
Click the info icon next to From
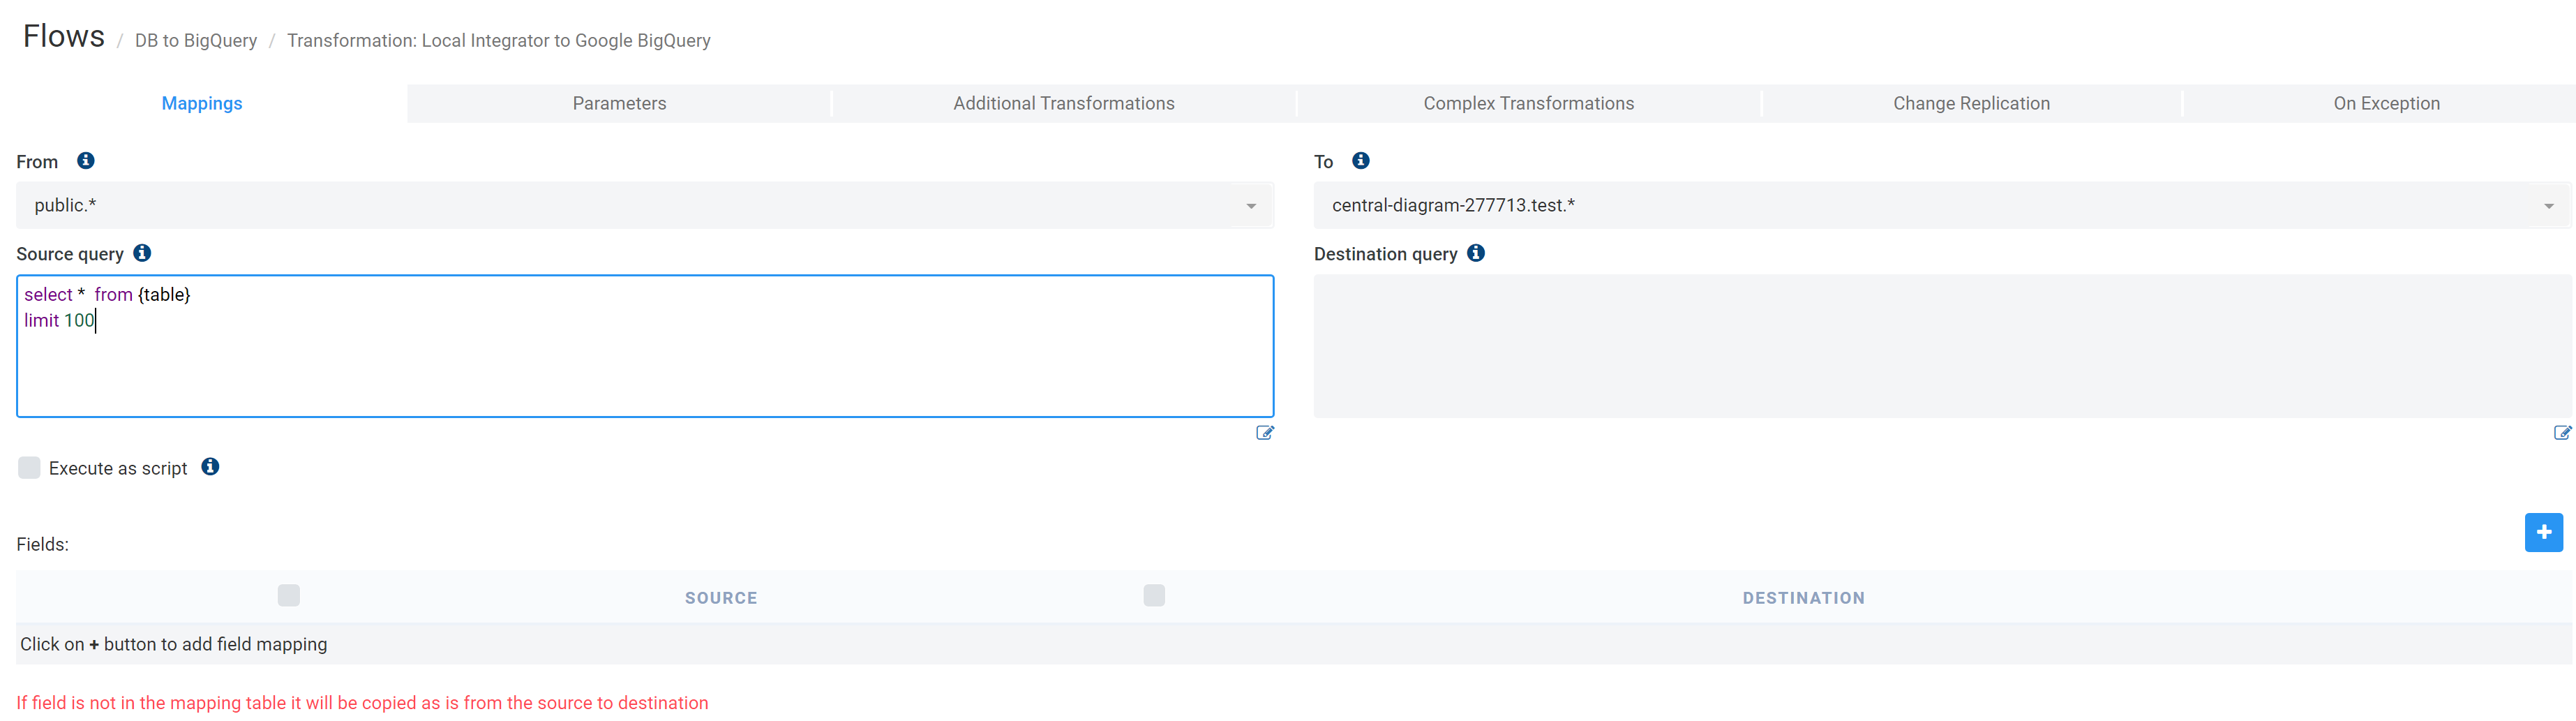tap(86, 160)
